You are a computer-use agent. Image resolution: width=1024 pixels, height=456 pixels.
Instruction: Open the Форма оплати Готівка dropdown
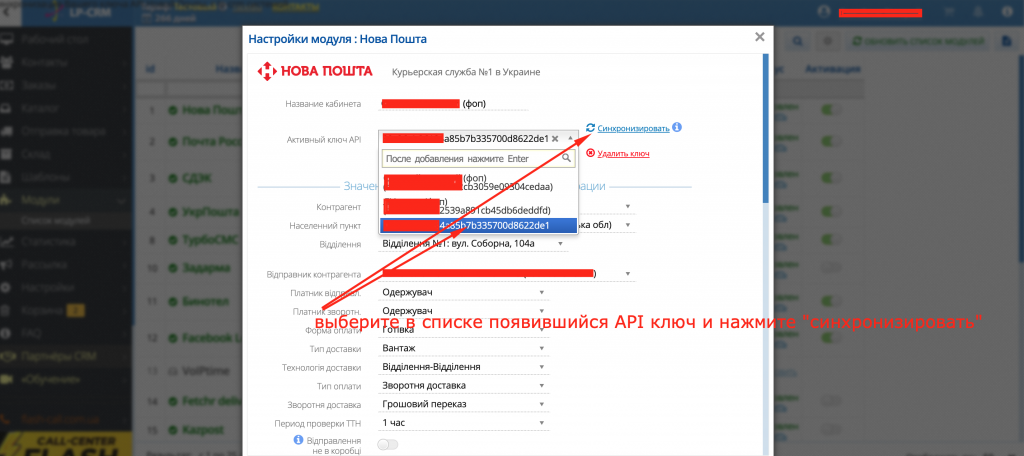[464, 330]
